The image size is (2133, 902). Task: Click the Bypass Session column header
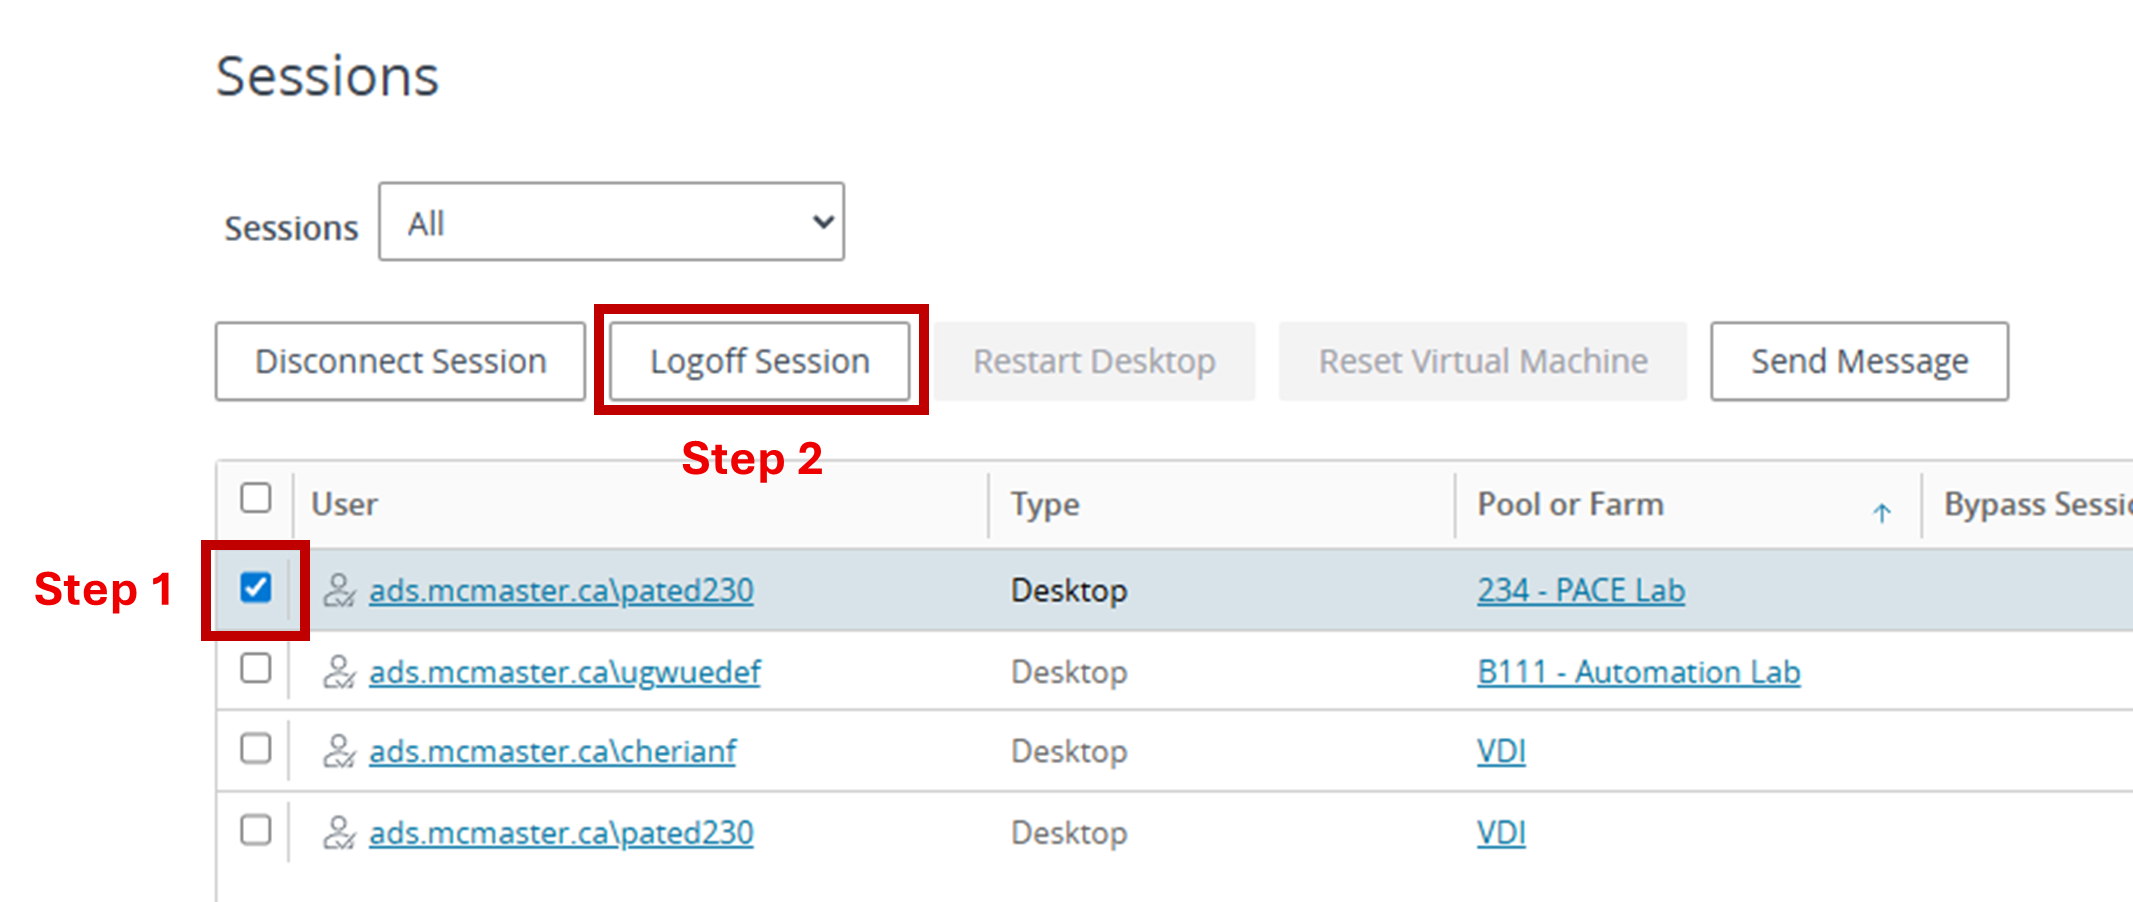[x=2036, y=504]
